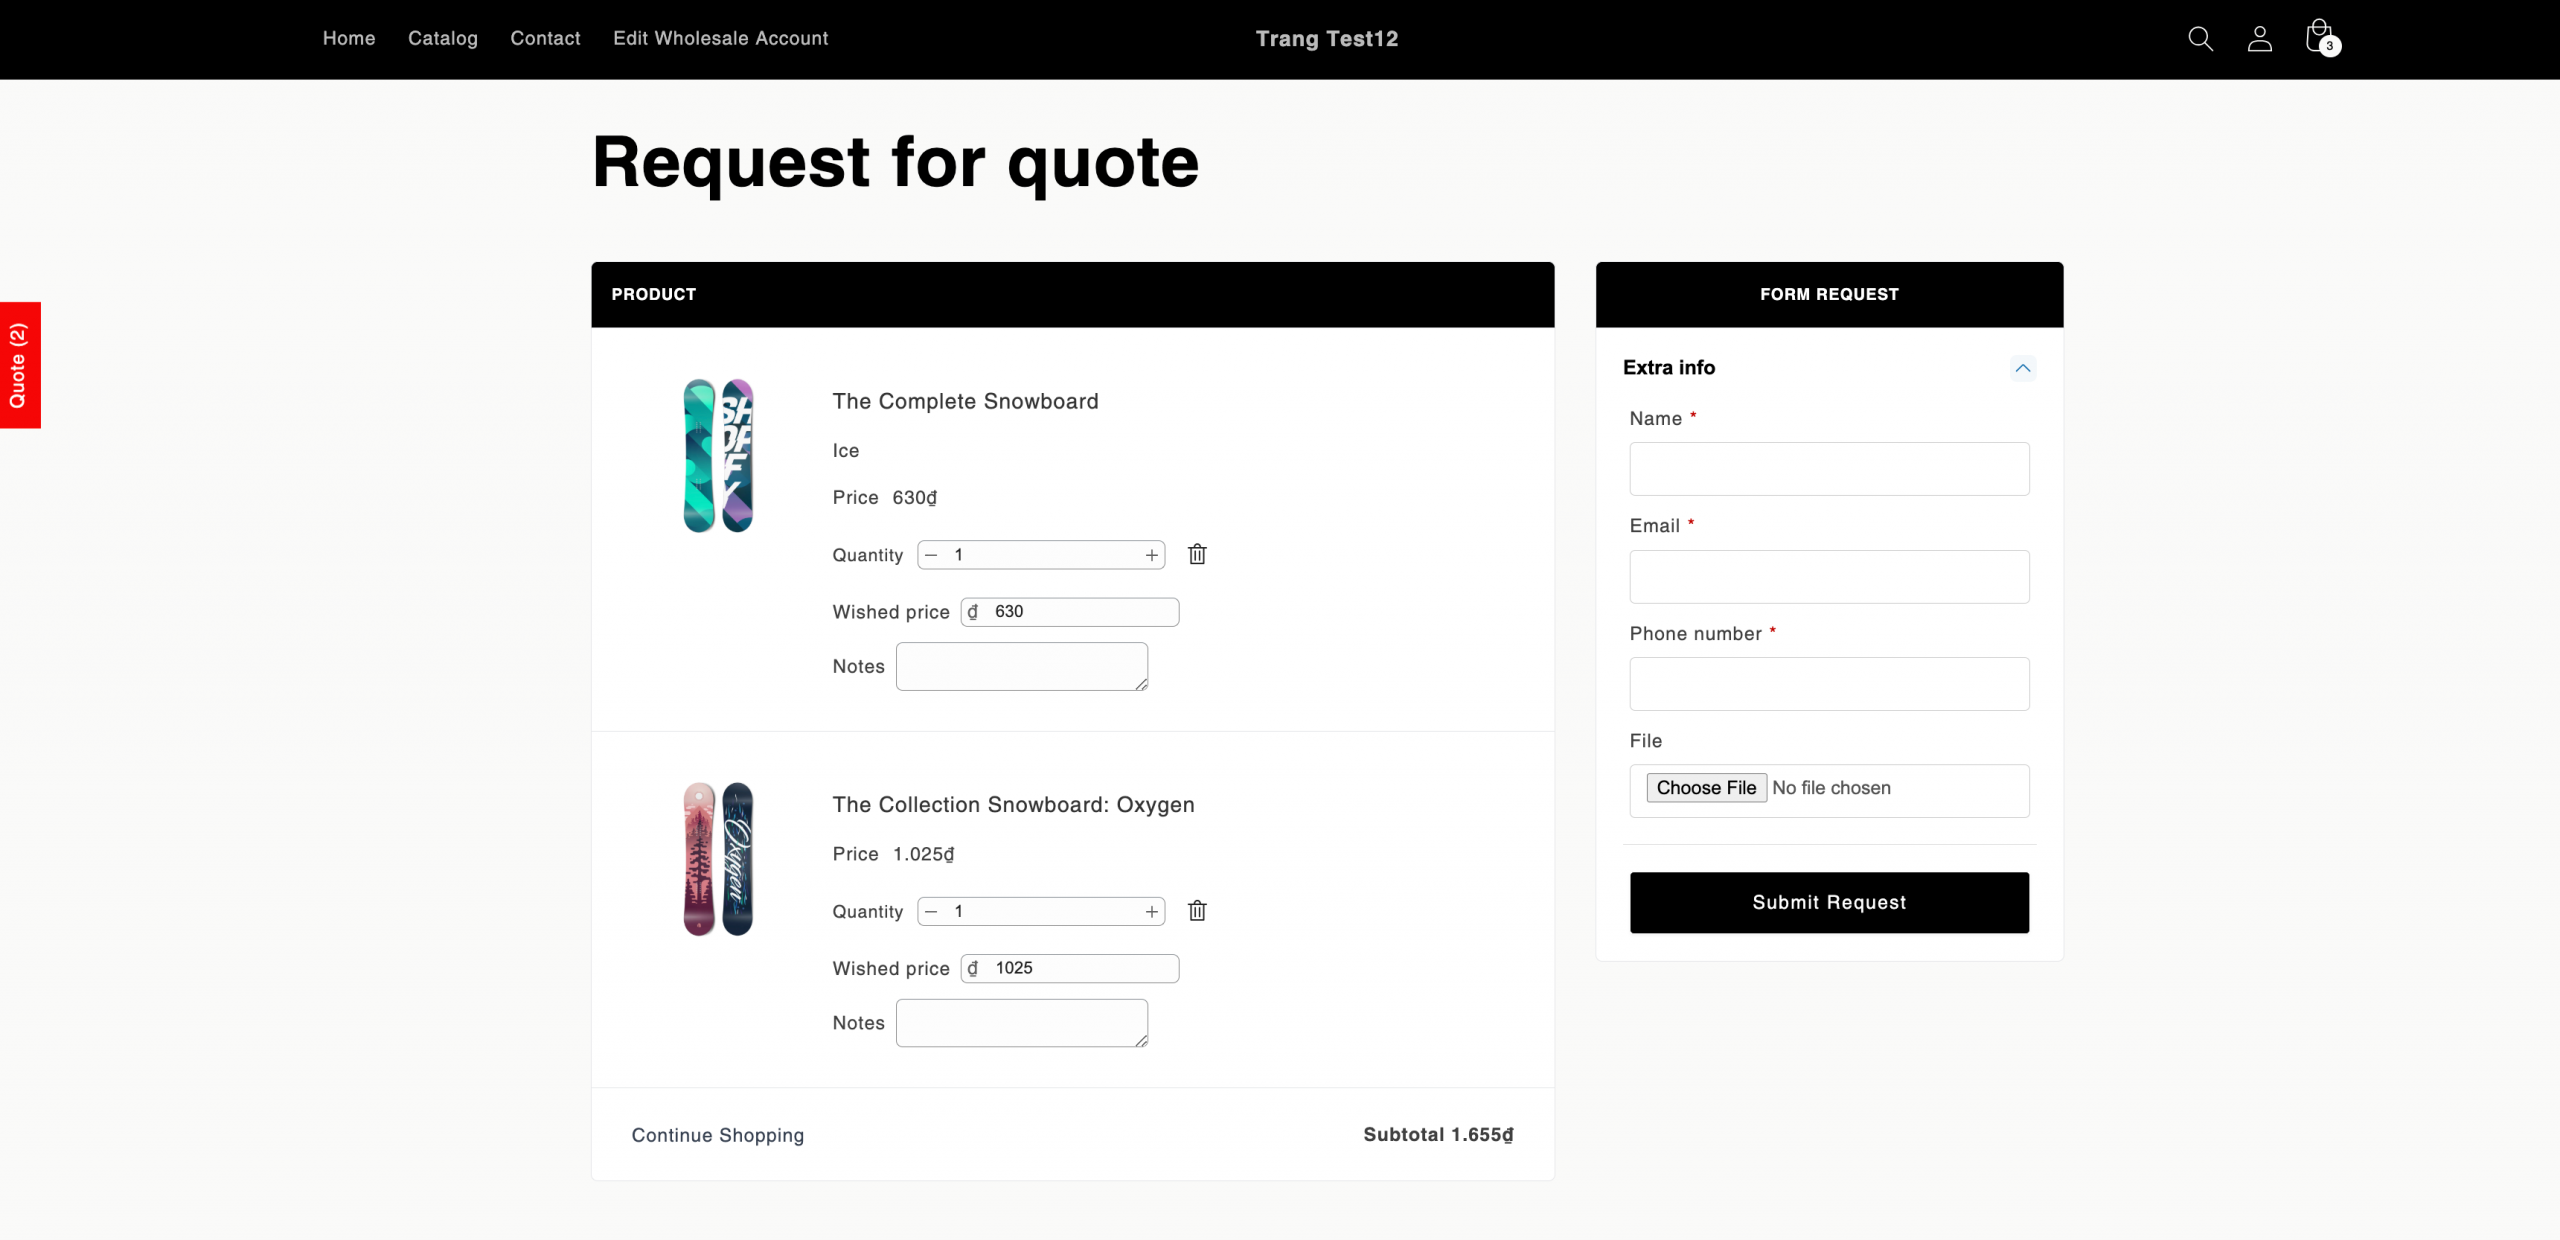
Task: Click Notes box for The Complete Snowboard
Action: [x=1021, y=666]
